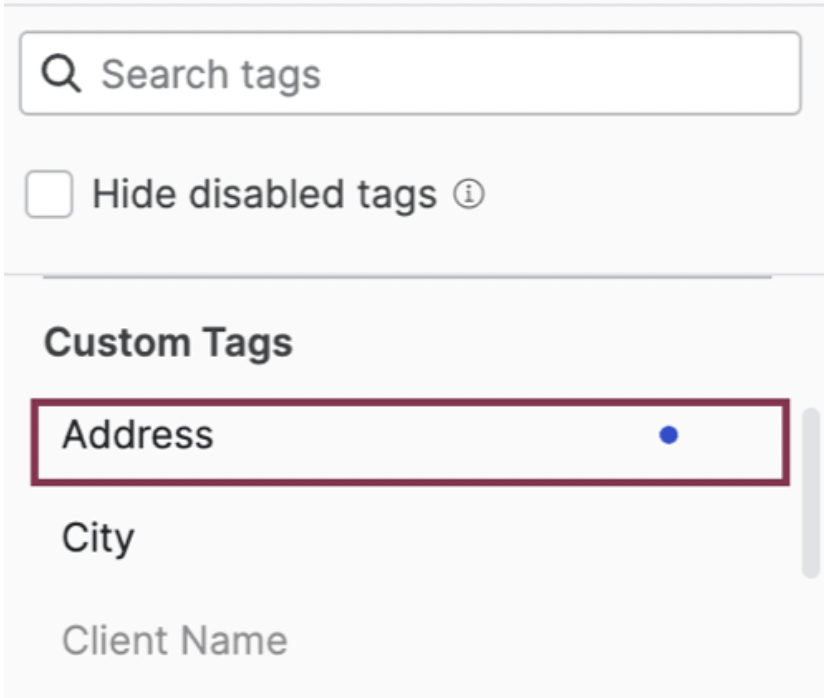This screenshot has width=824, height=698.
Task: Click the tag list vertical scrollbar
Action: [x=811, y=490]
